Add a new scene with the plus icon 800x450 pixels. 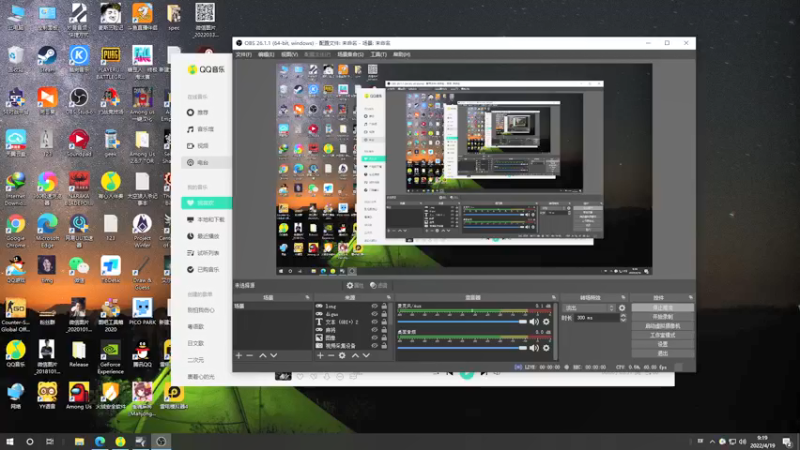[239, 356]
